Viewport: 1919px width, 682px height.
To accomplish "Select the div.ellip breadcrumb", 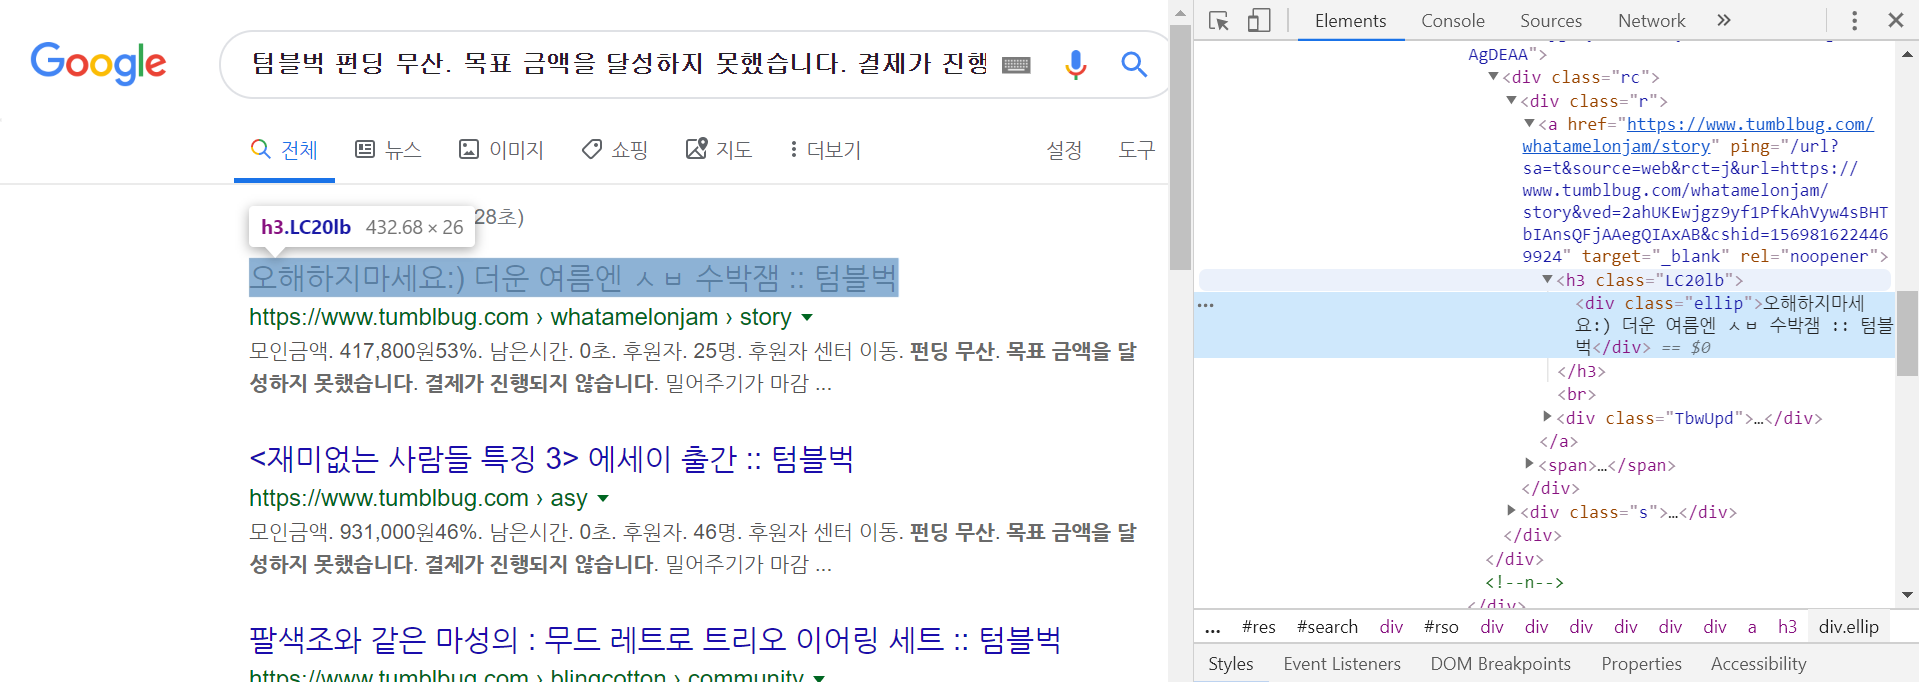I will click(1848, 627).
